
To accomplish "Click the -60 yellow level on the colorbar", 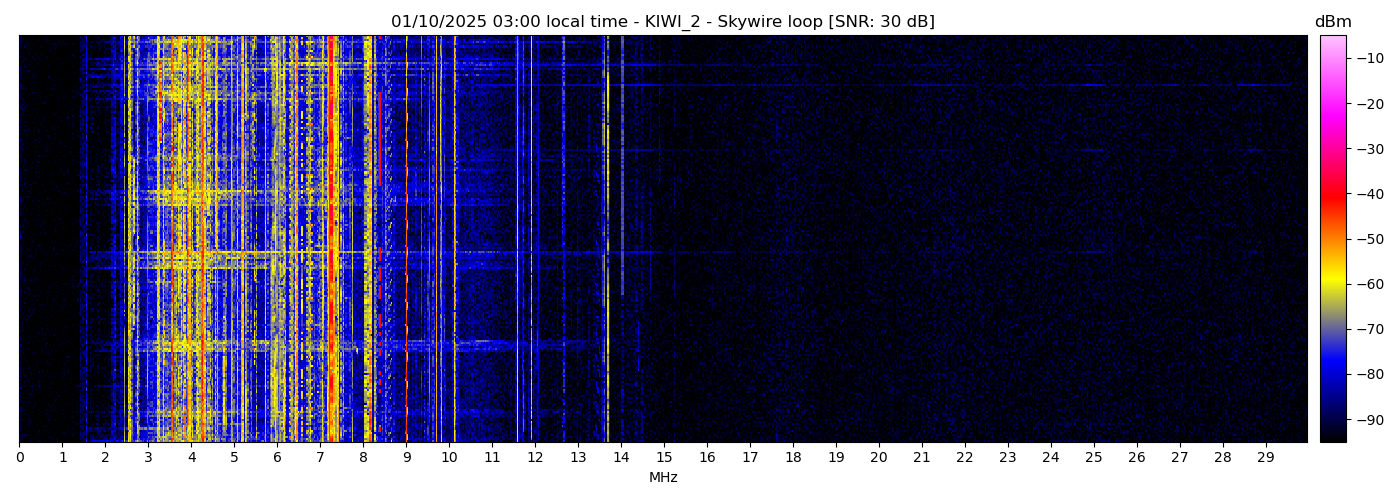I will click(x=1333, y=284).
